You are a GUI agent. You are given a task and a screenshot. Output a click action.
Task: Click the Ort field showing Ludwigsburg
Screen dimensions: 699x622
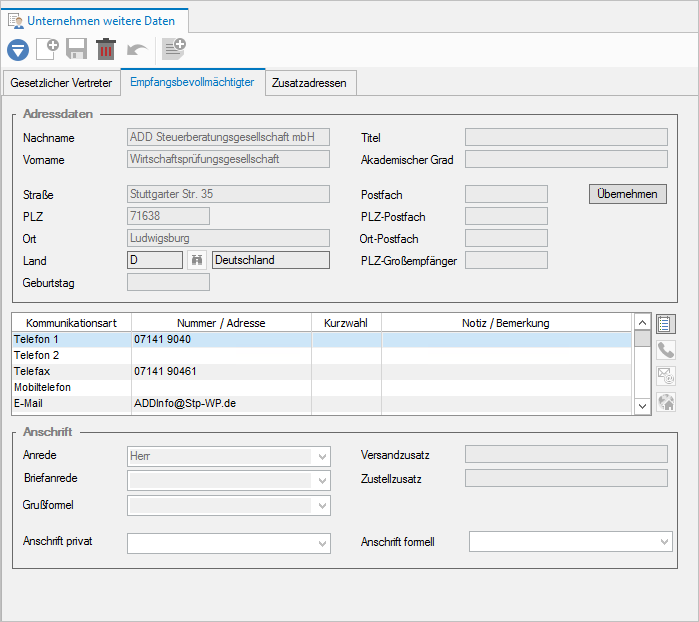228,238
